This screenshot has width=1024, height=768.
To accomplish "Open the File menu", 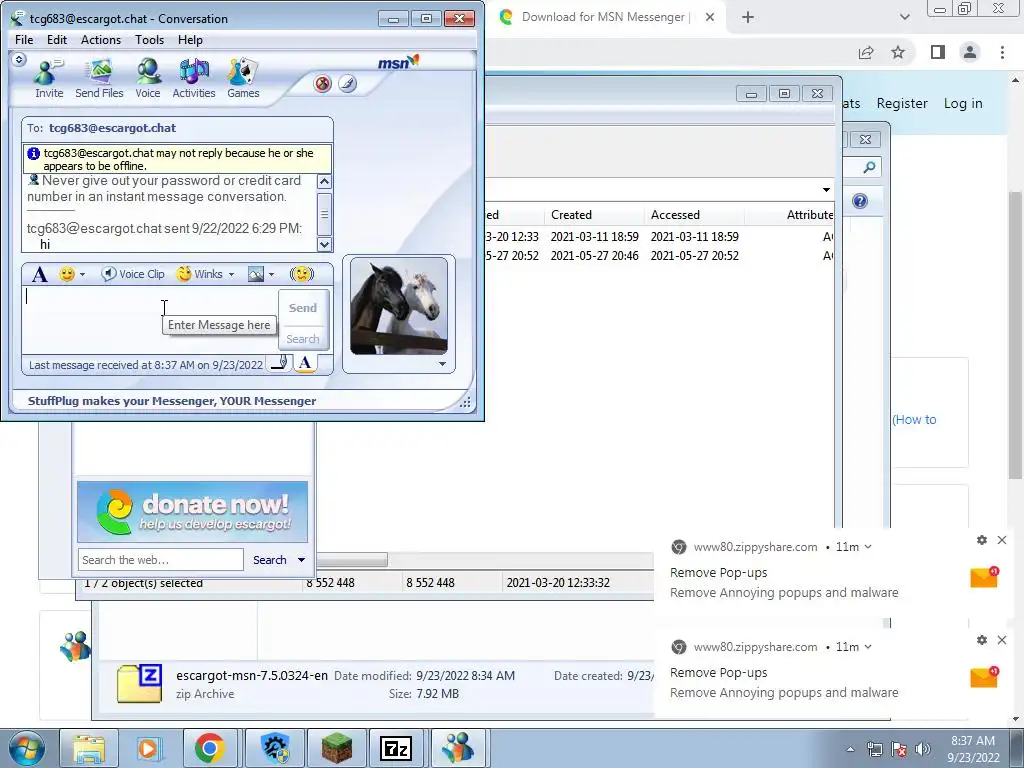I will coord(24,40).
